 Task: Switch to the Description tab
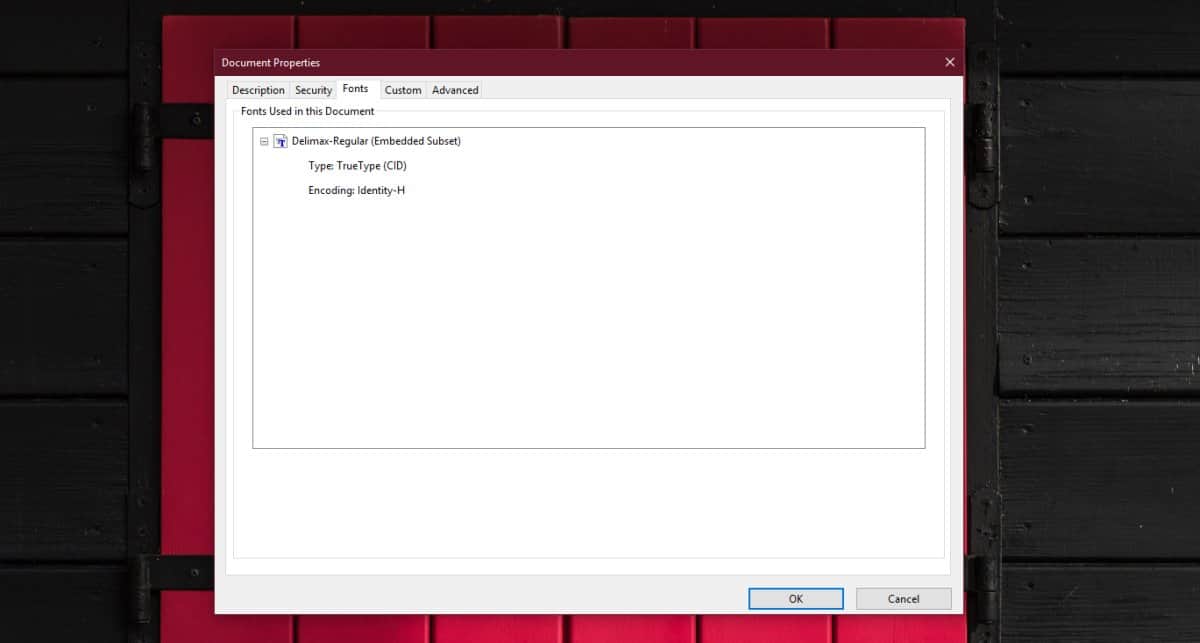(x=258, y=90)
